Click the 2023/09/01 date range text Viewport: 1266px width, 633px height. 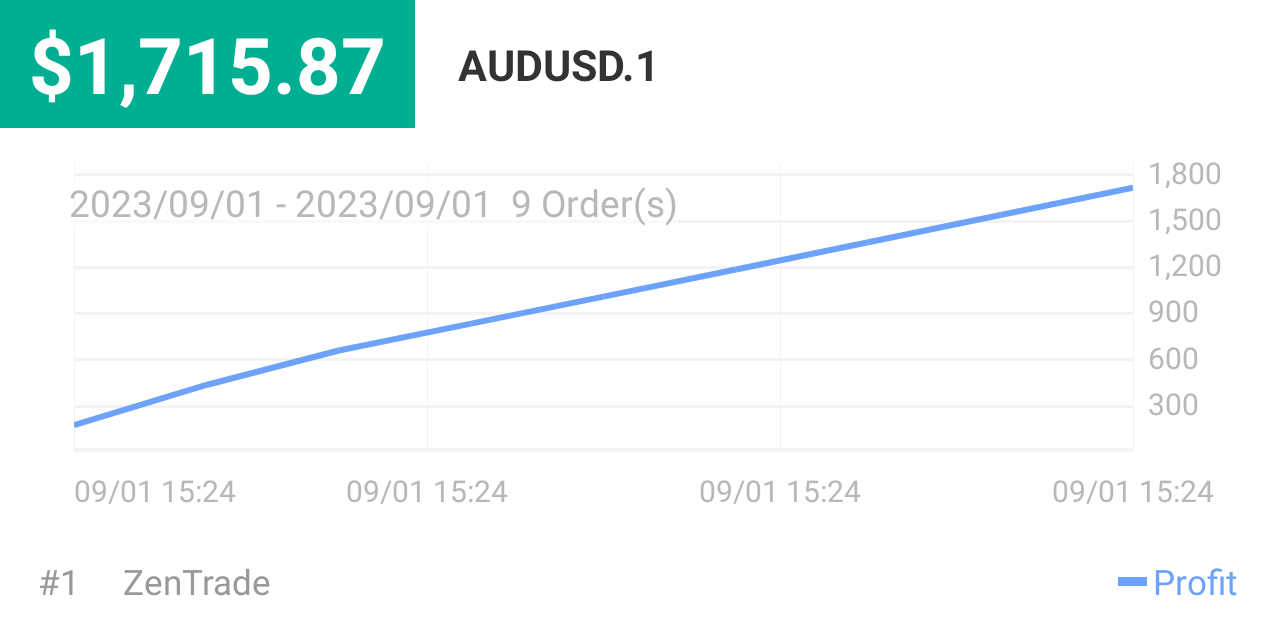click(280, 205)
